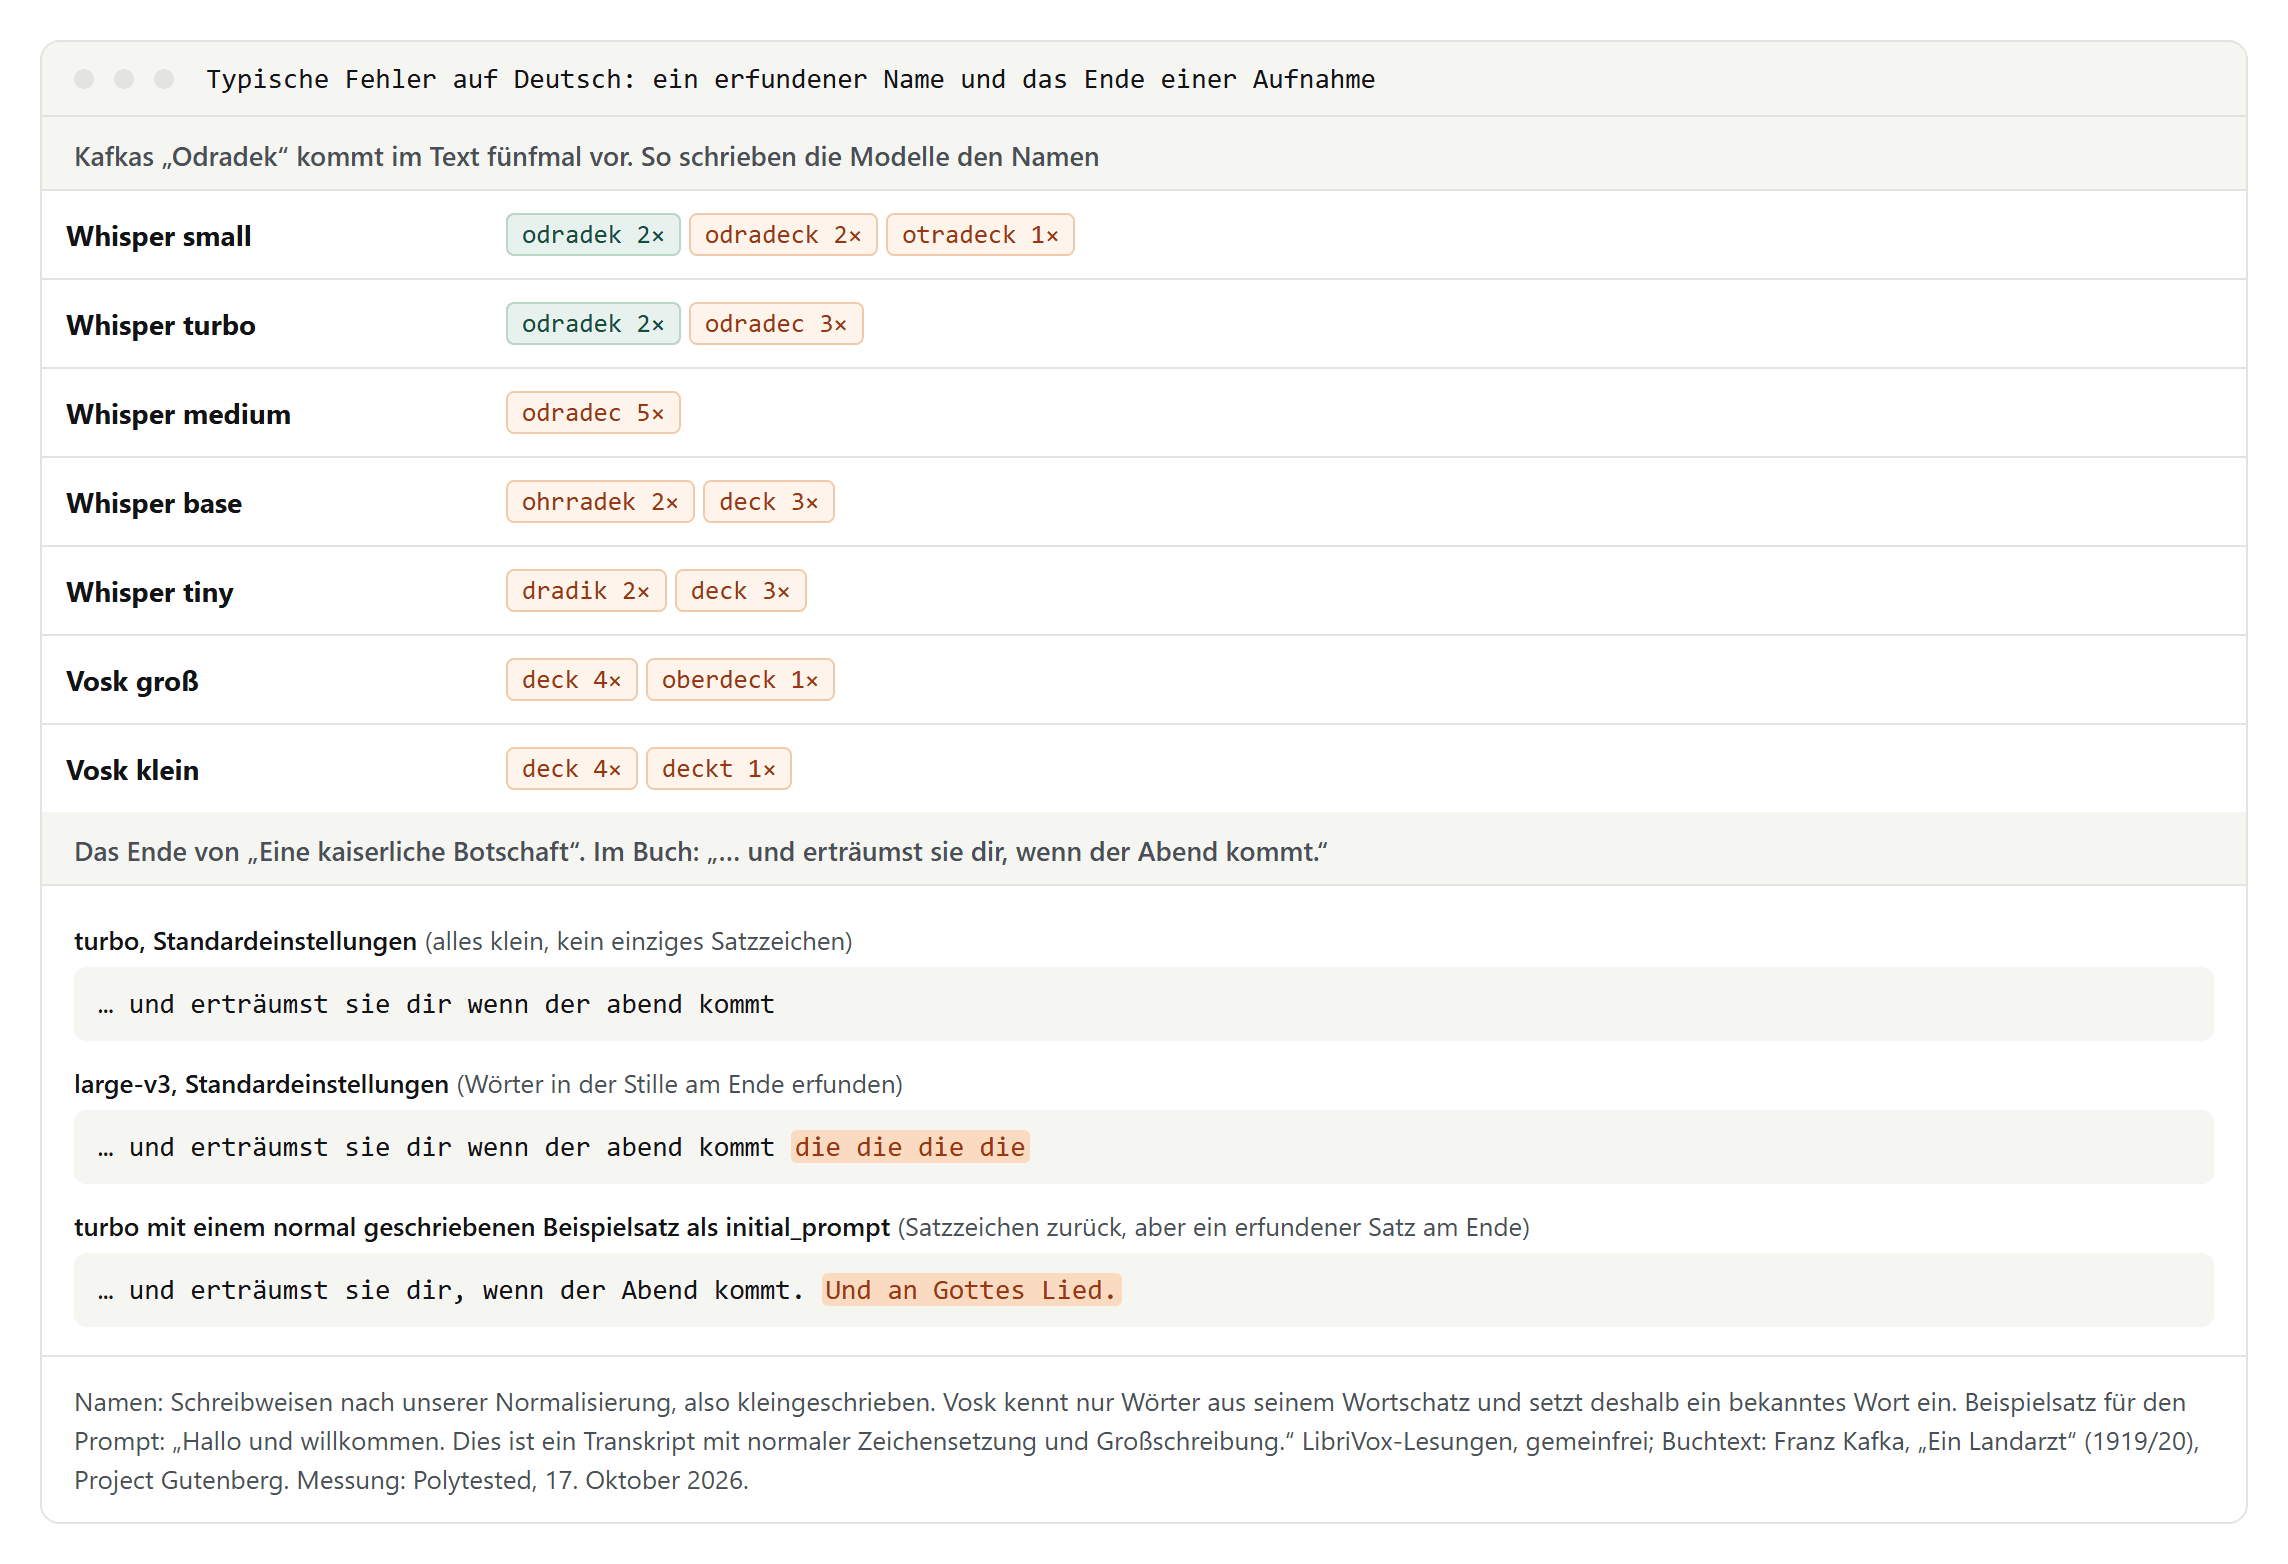
Task: Click the first gray window dot
Action: (84, 79)
